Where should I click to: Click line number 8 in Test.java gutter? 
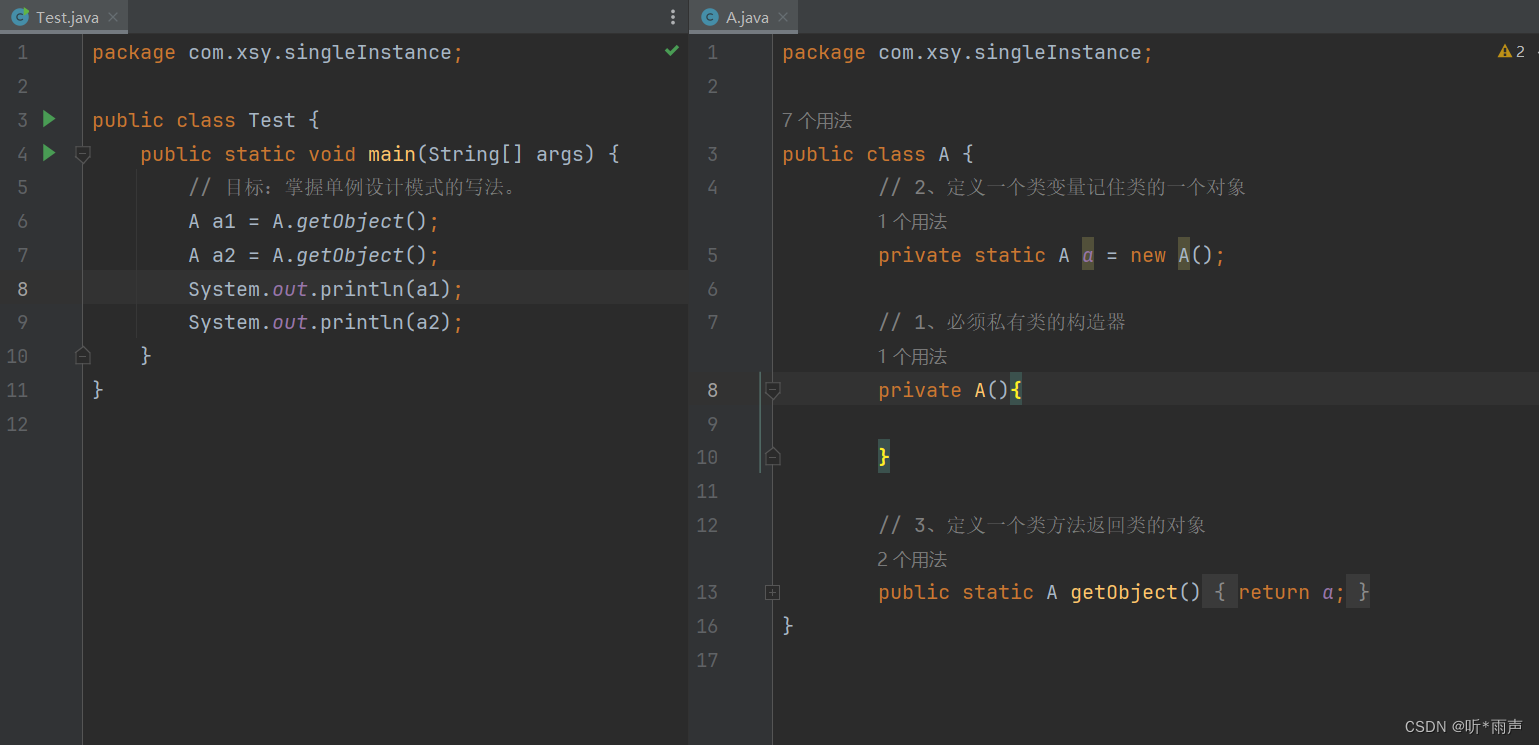[22, 289]
